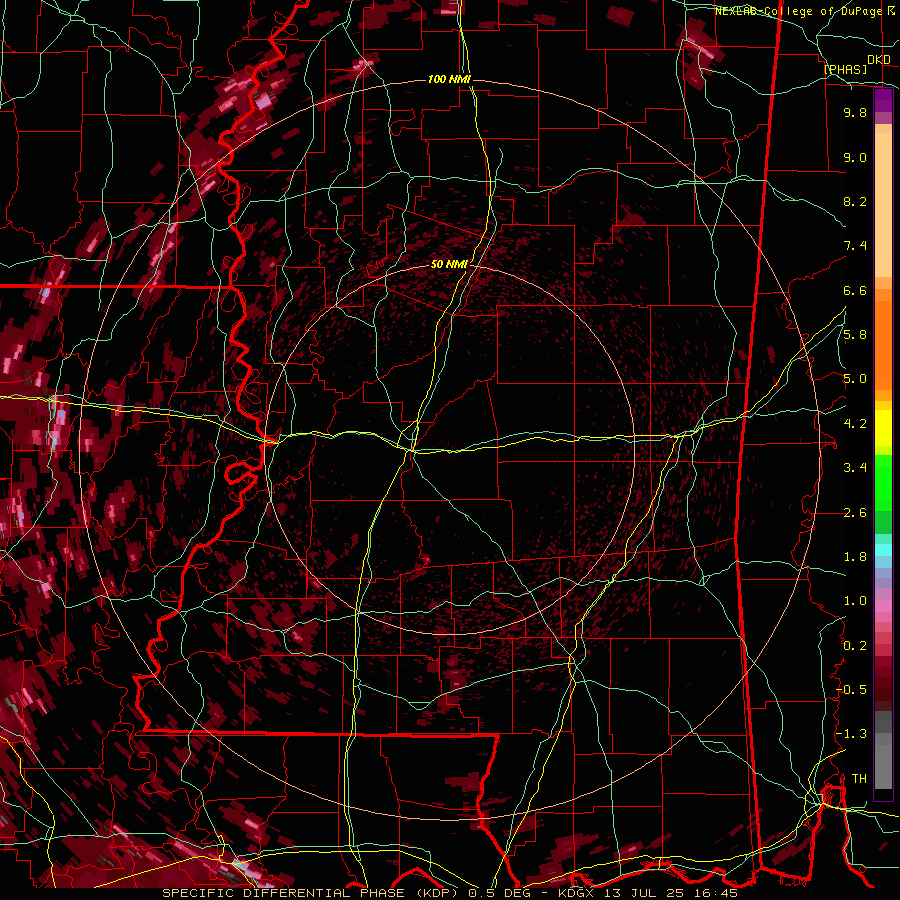The width and height of the screenshot is (900, 900).
Task: Click the 0.2 scale value
Action: [855, 646]
